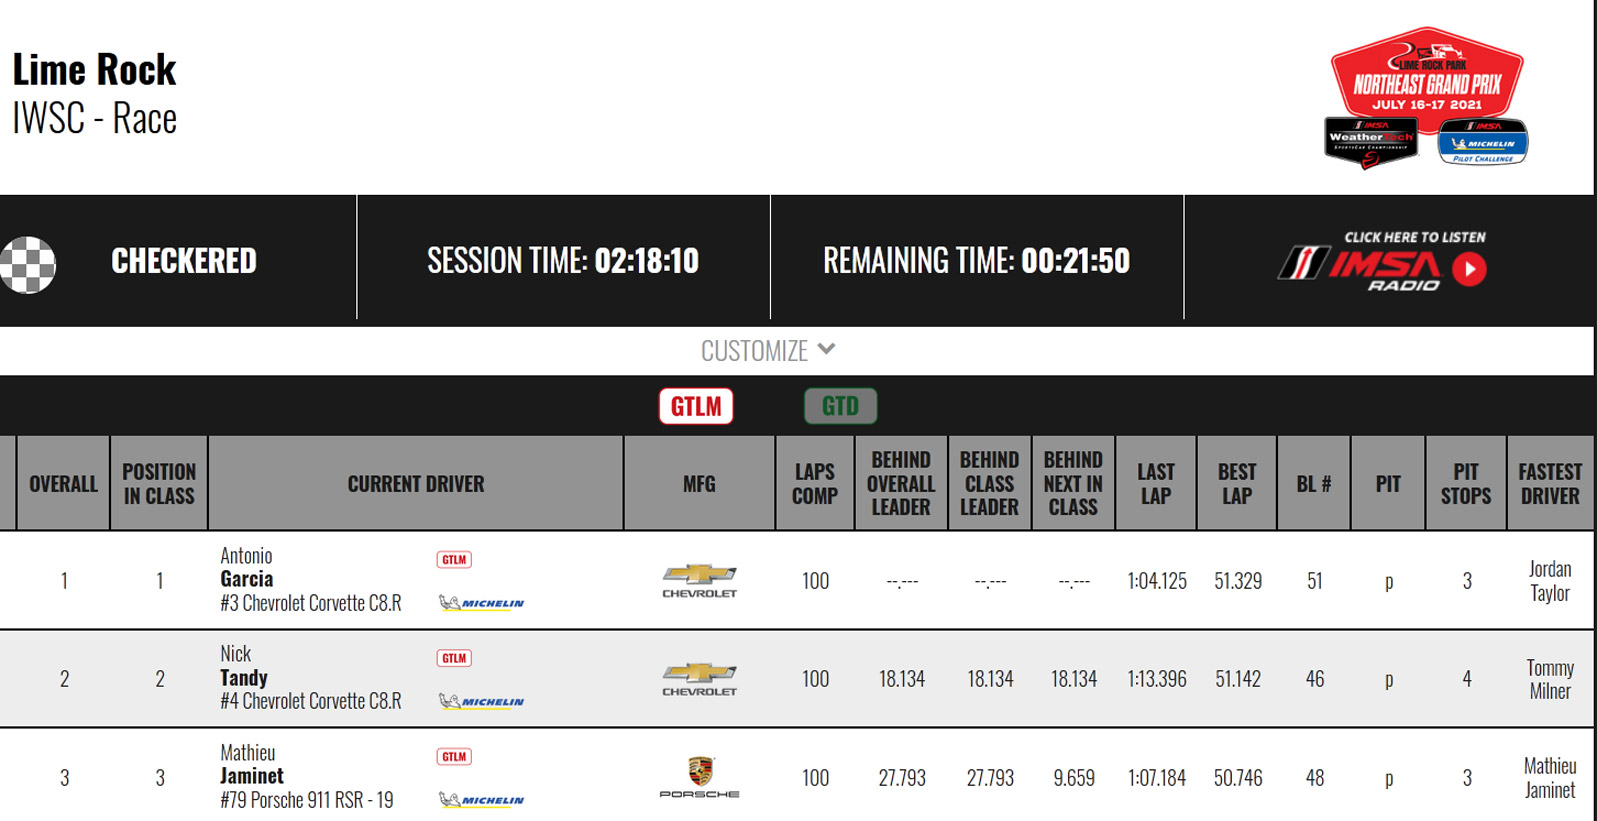Click the Pit Stops column header
Image resolution: width=1597 pixels, height=821 pixels.
click(1465, 484)
